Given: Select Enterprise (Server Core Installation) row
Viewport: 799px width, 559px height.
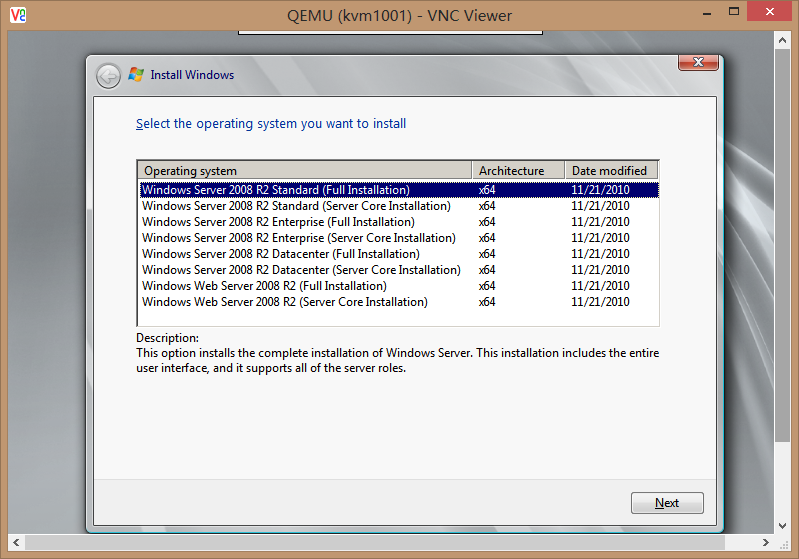Looking at the screenshot, I should coord(399,238).
